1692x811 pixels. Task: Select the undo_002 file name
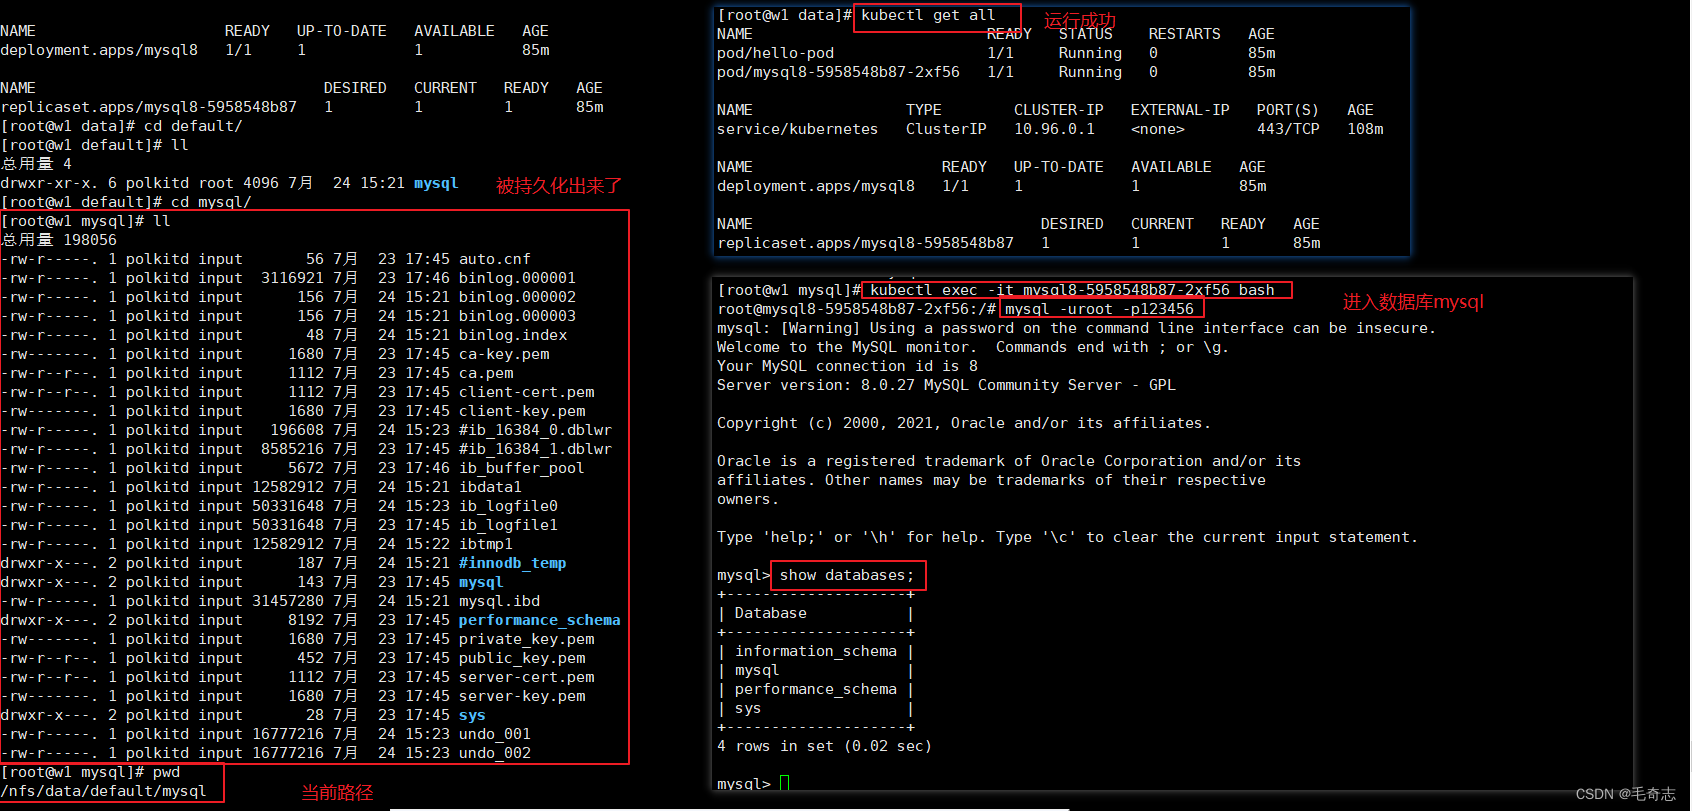tap(495, 753)
